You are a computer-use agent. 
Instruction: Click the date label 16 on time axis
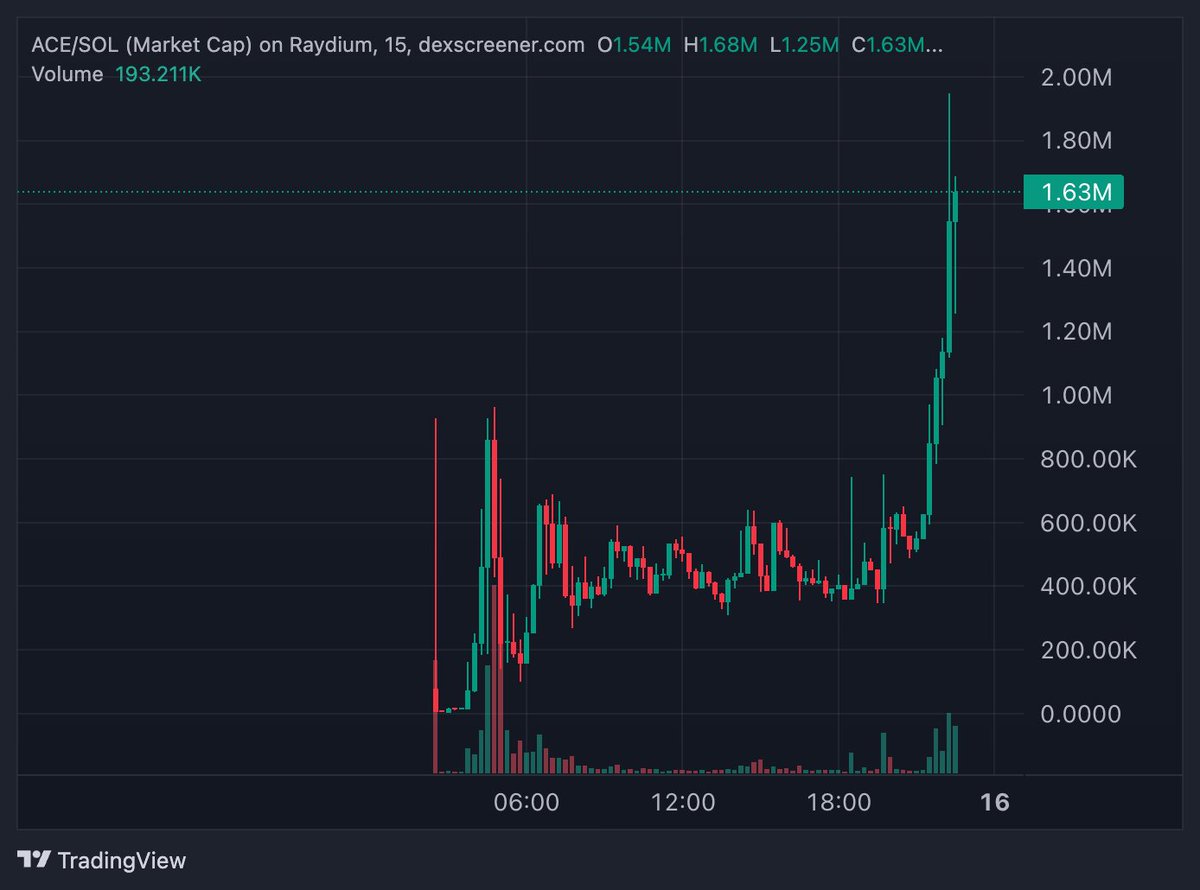[995, 802]
